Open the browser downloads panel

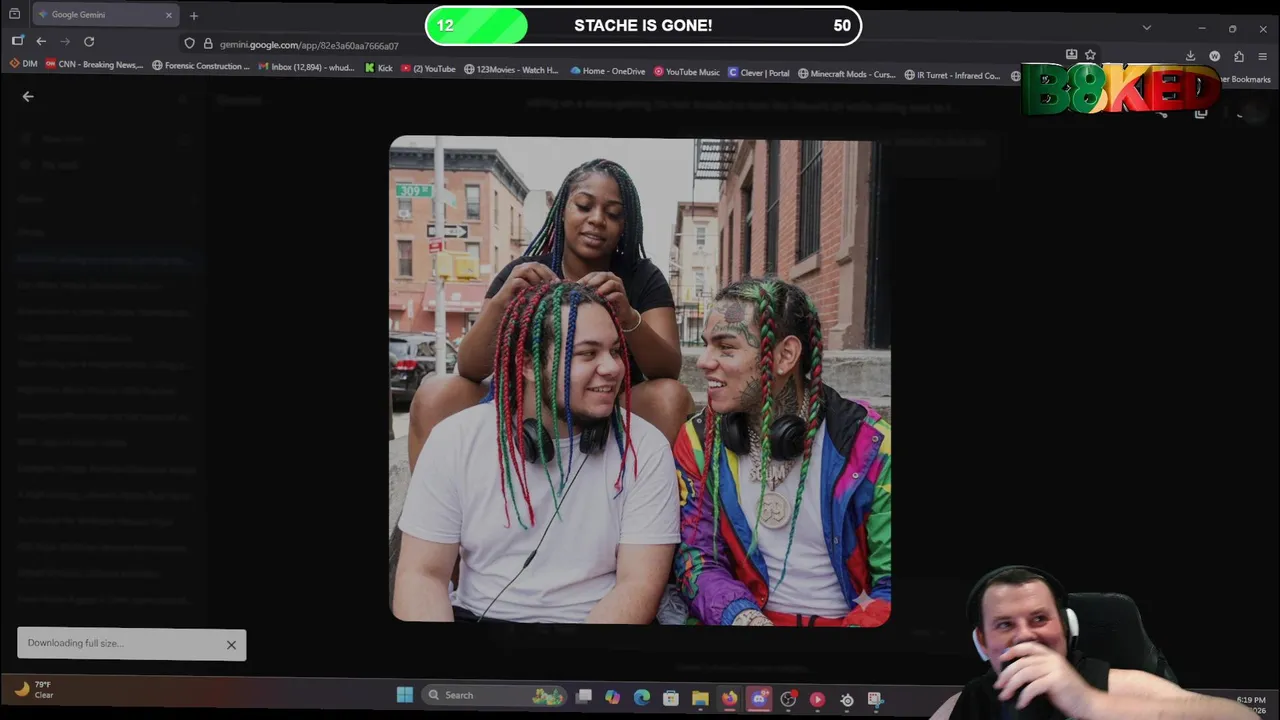click(x=1190, y=56)
